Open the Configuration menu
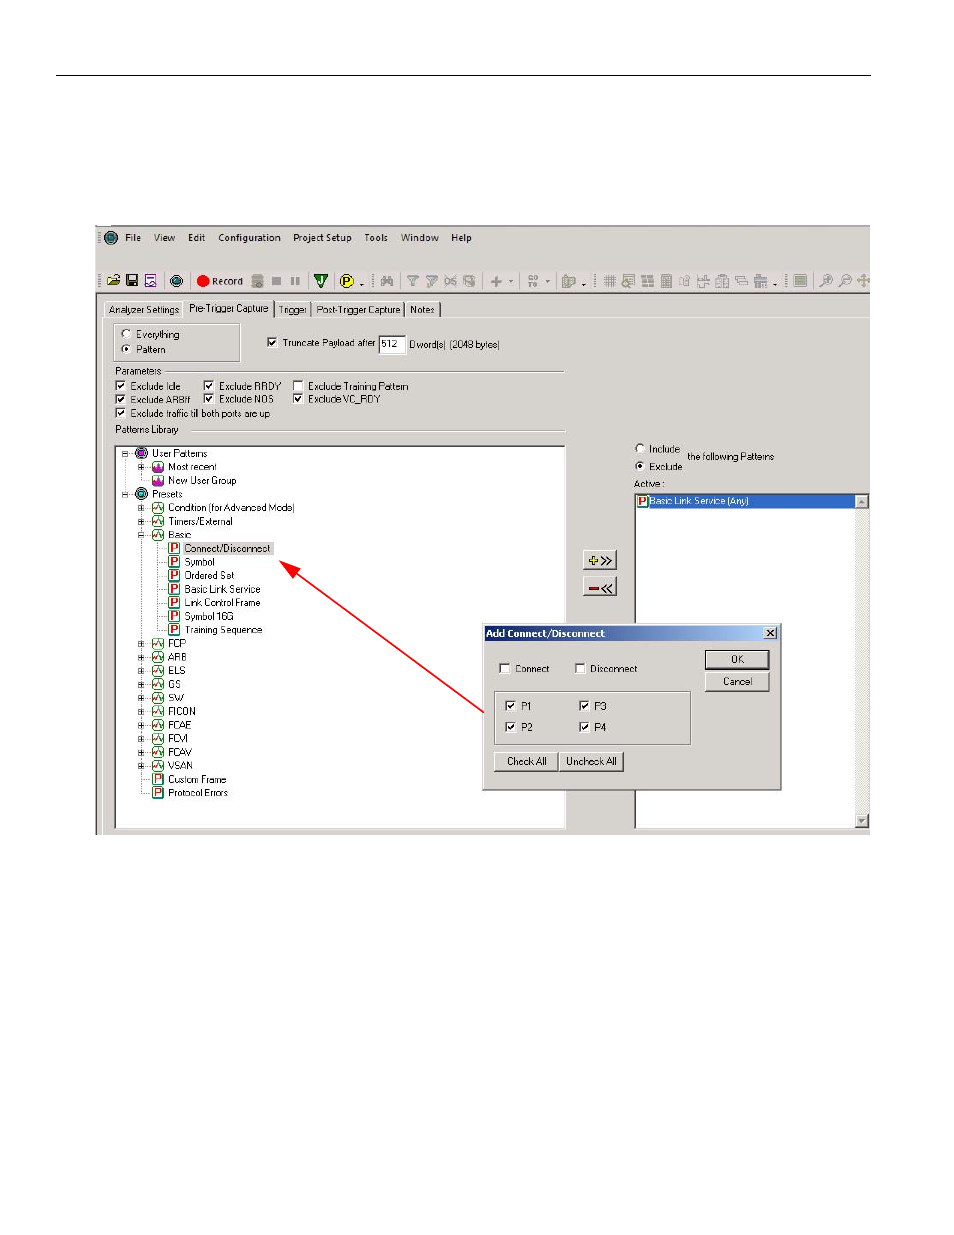 tap(249, 238)
